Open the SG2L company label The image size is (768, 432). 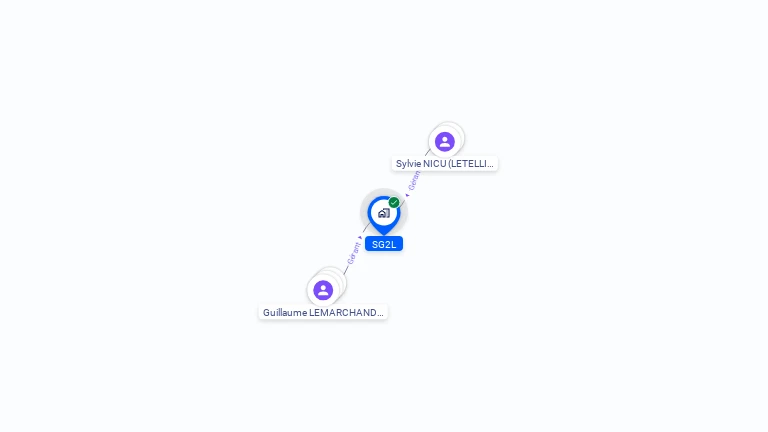[384, 244]
